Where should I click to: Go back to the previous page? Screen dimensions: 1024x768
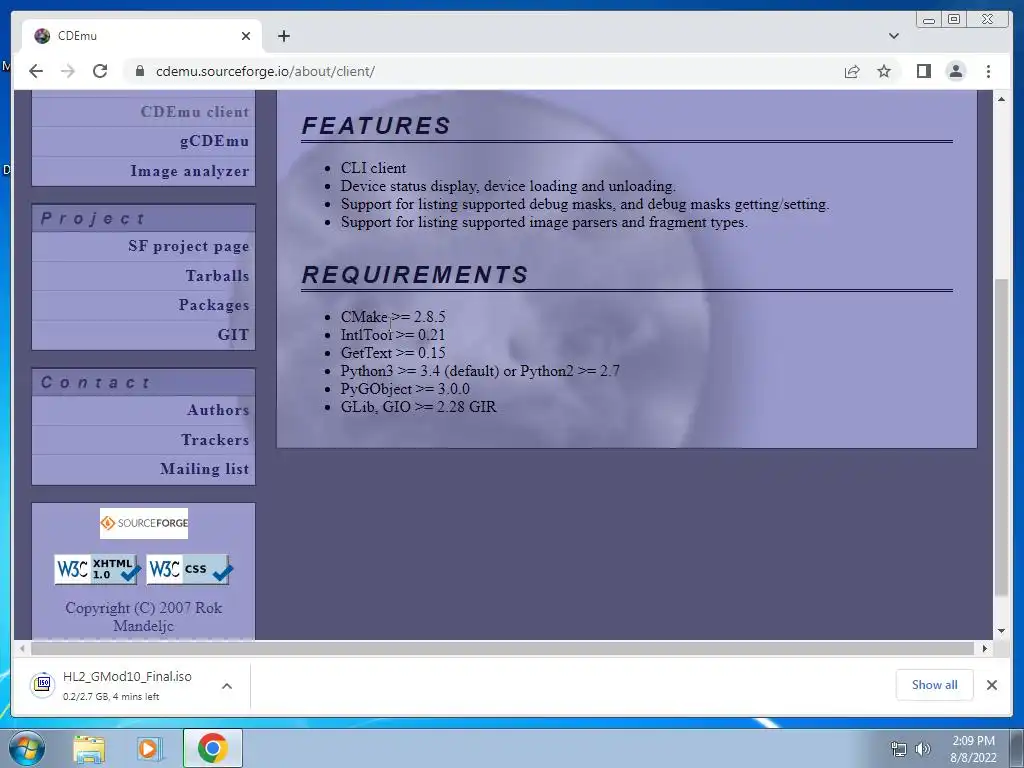pos(36,71)
